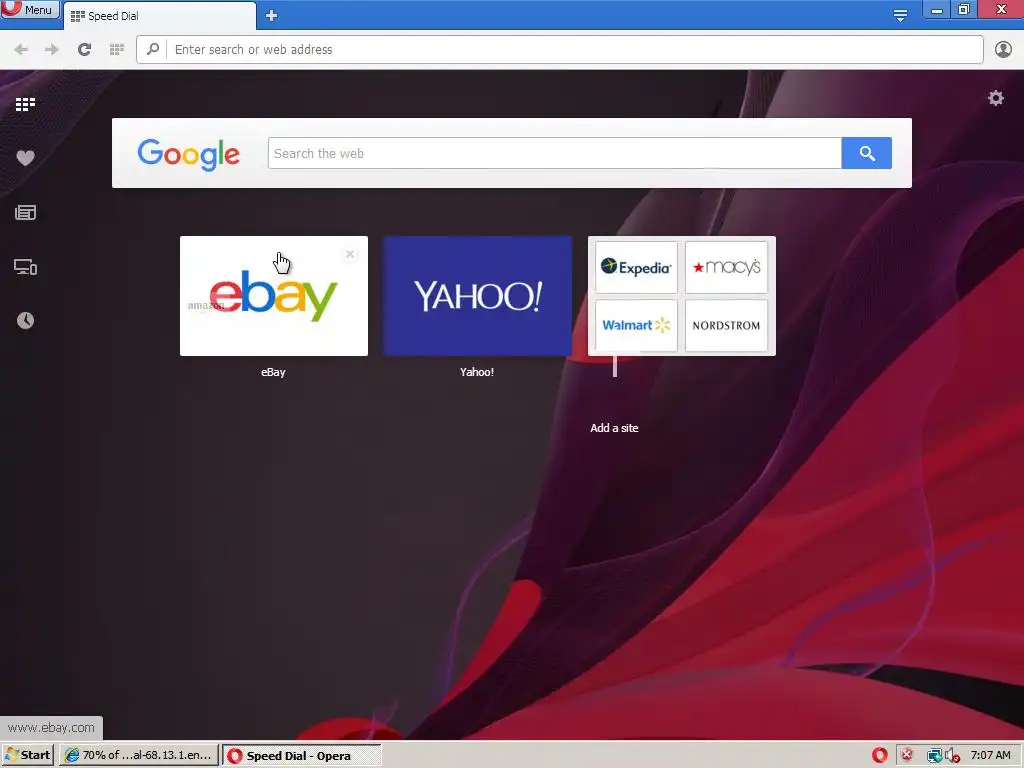The image size is (1024, 768).
Task: Click the address bar search magnifier icon
Action: tap(153, 50)
